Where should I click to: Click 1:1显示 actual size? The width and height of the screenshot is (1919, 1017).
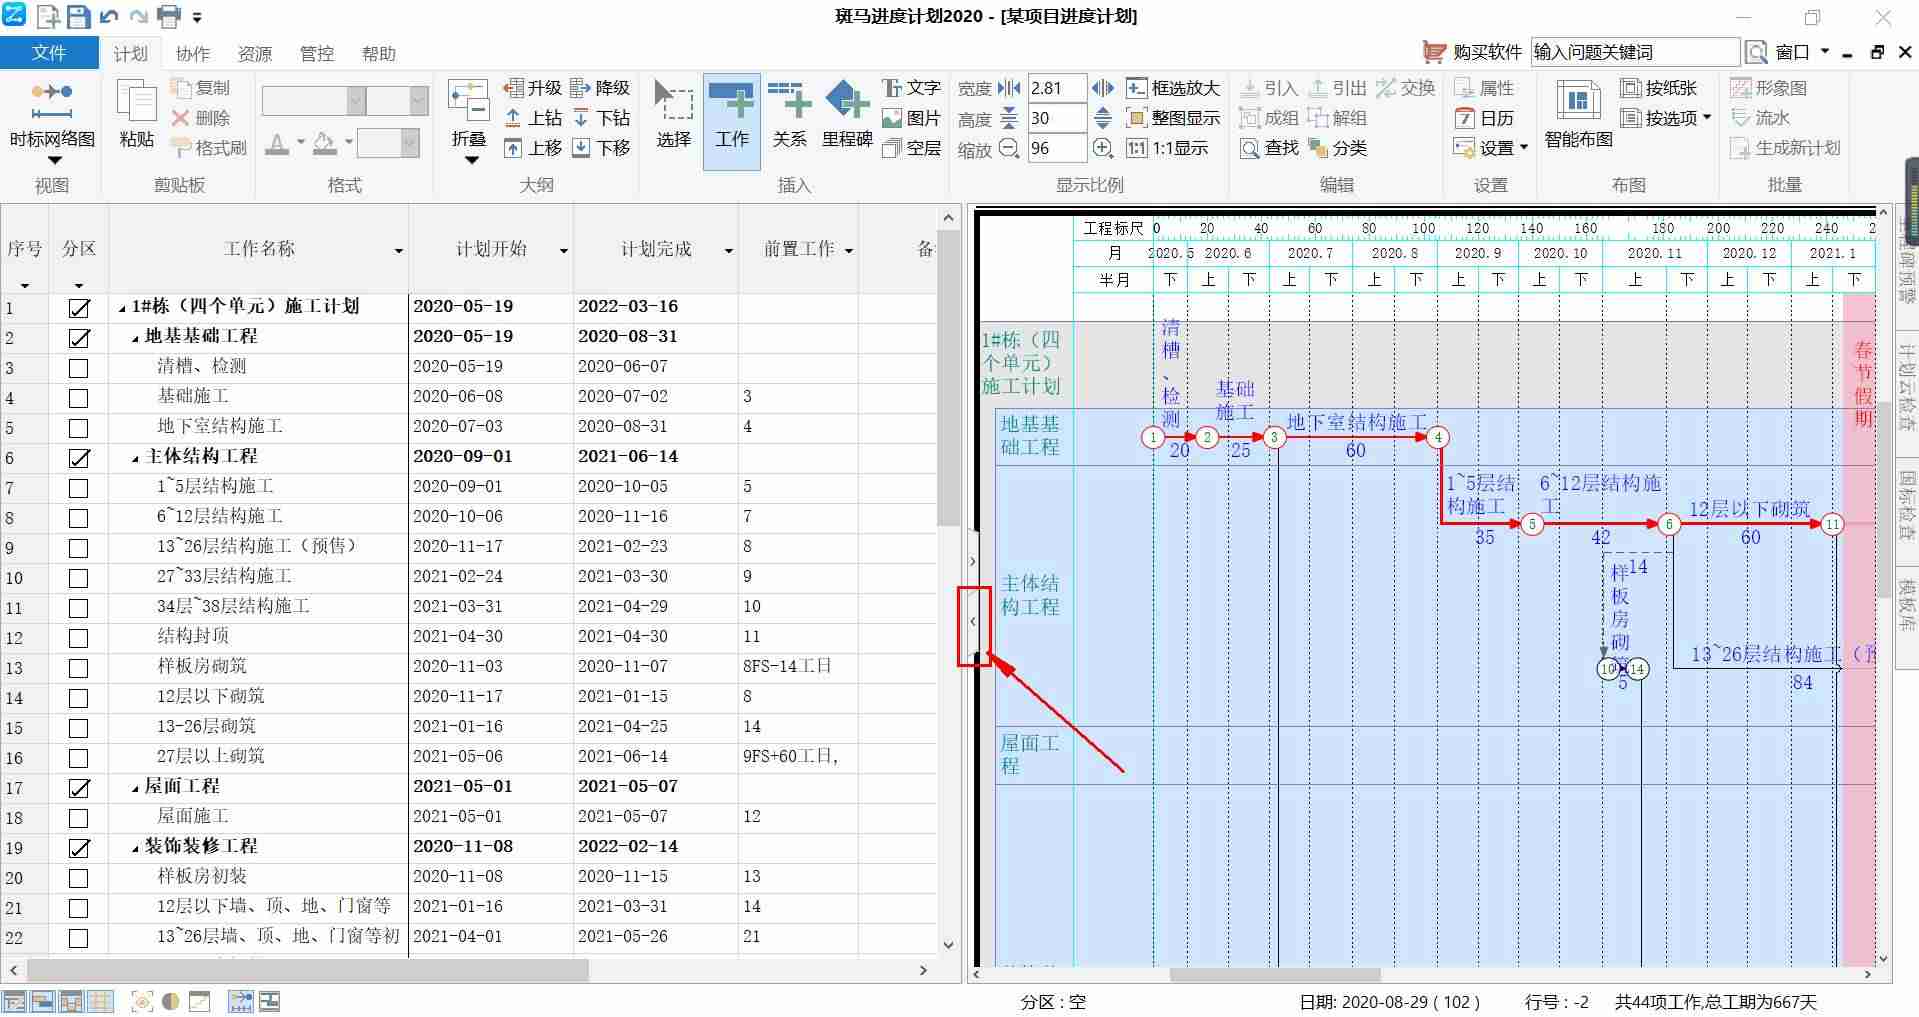coord(1167,148)
